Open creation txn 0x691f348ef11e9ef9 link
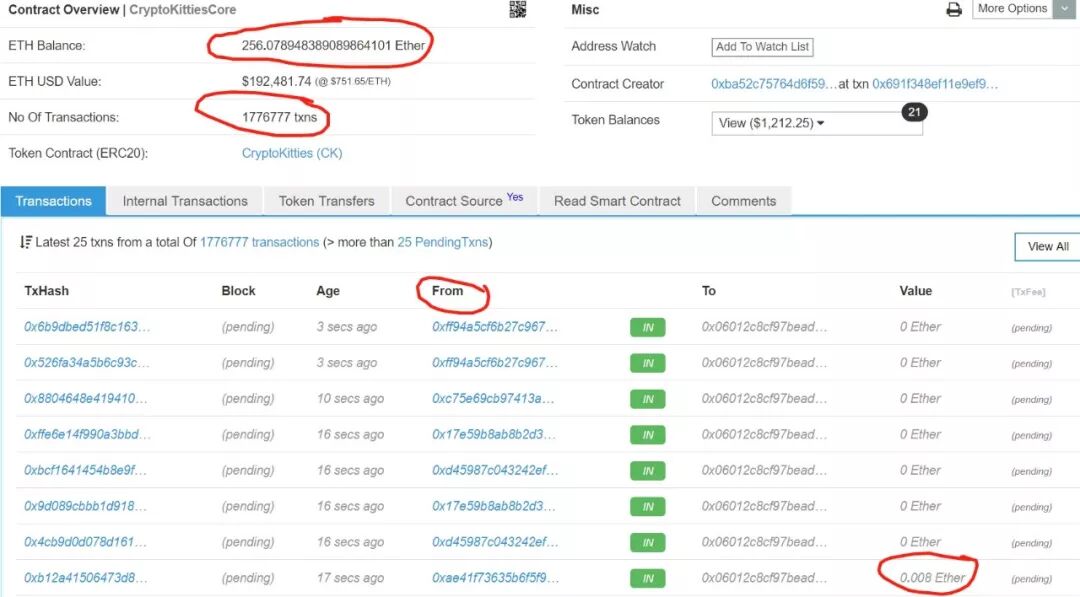The width and height of the screenshot is (1080, 597). [x=935, y=84]
